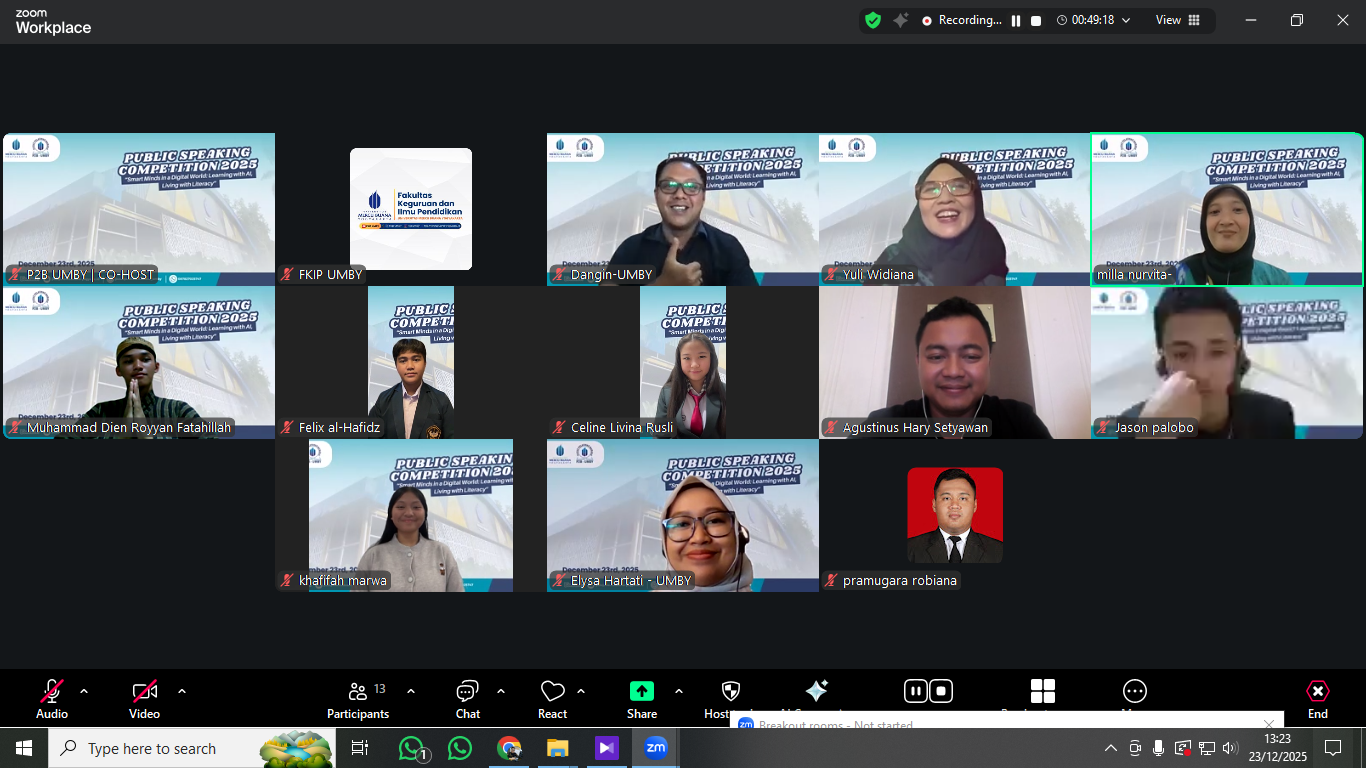Expand the chevron beside the recording timer

coord(1126,21)
